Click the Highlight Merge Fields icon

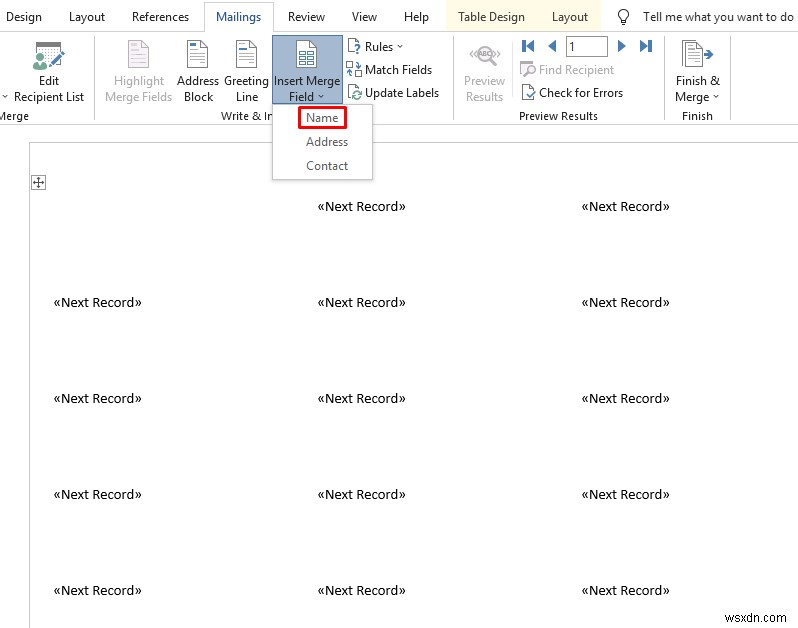pos(138,54)
